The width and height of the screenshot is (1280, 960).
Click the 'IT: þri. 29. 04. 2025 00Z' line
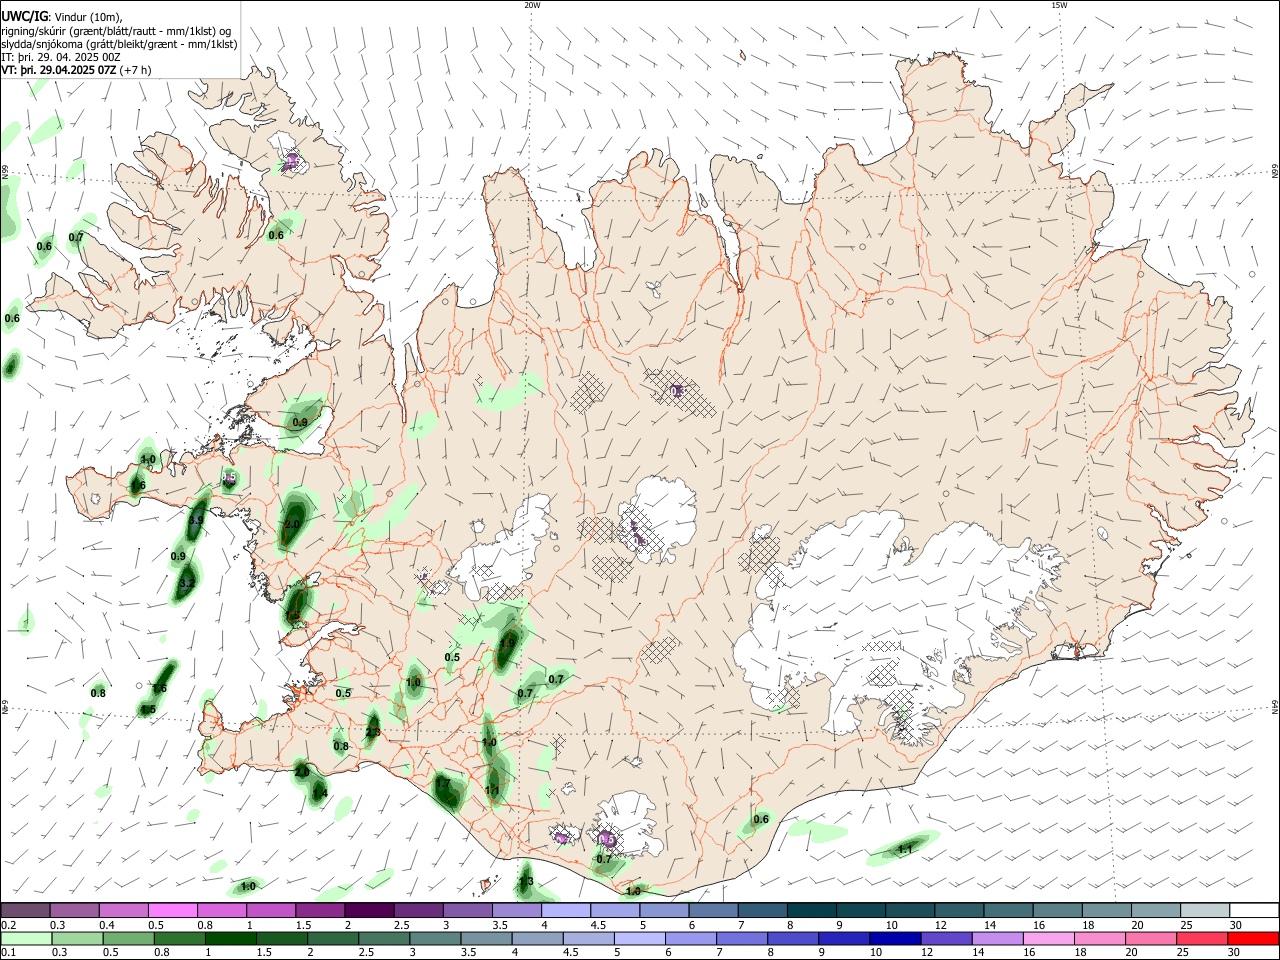point(61,57)
